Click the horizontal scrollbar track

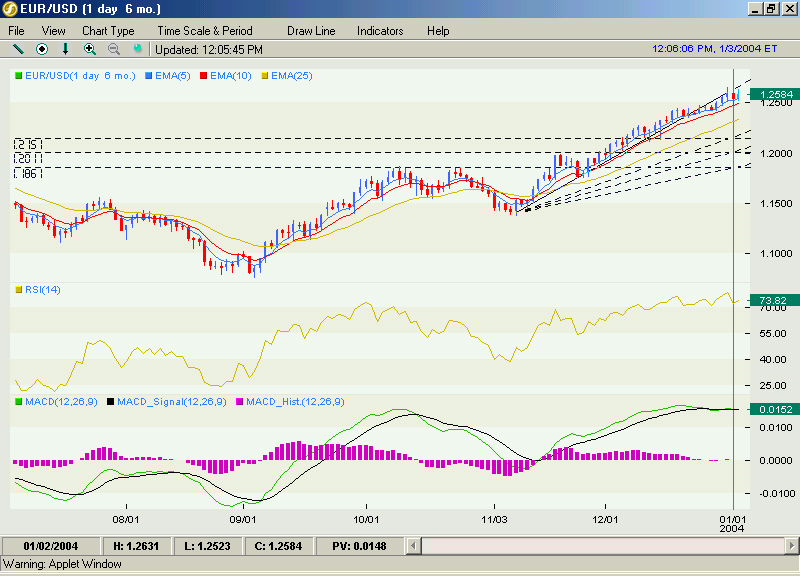pyautogui.click(x=602, y=546)
